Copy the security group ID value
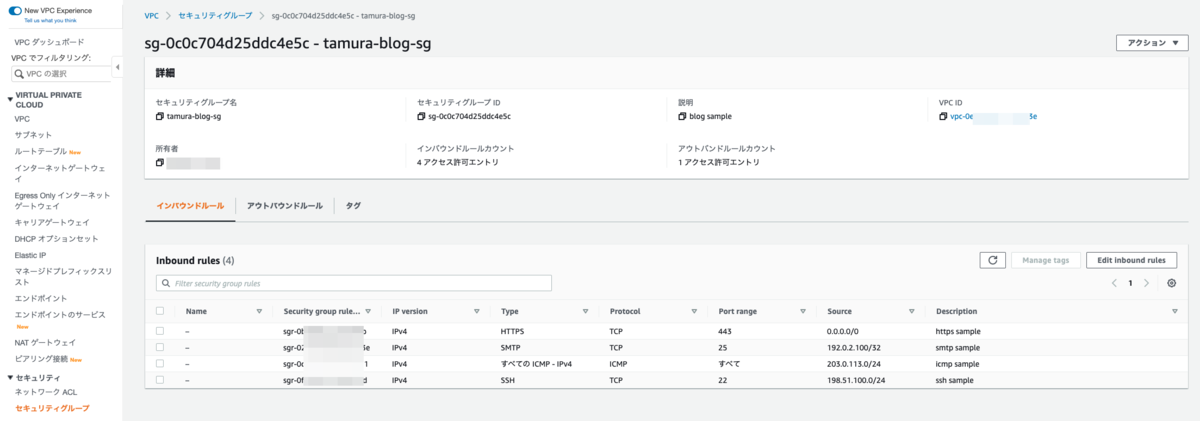This screenshot has height=421, width=1200. (x=421, y=116)
